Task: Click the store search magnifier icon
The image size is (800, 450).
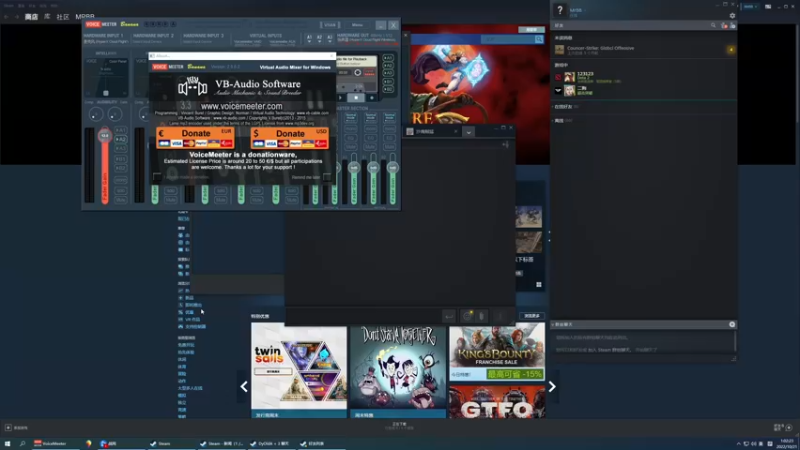Action: (x=539, y=39)
